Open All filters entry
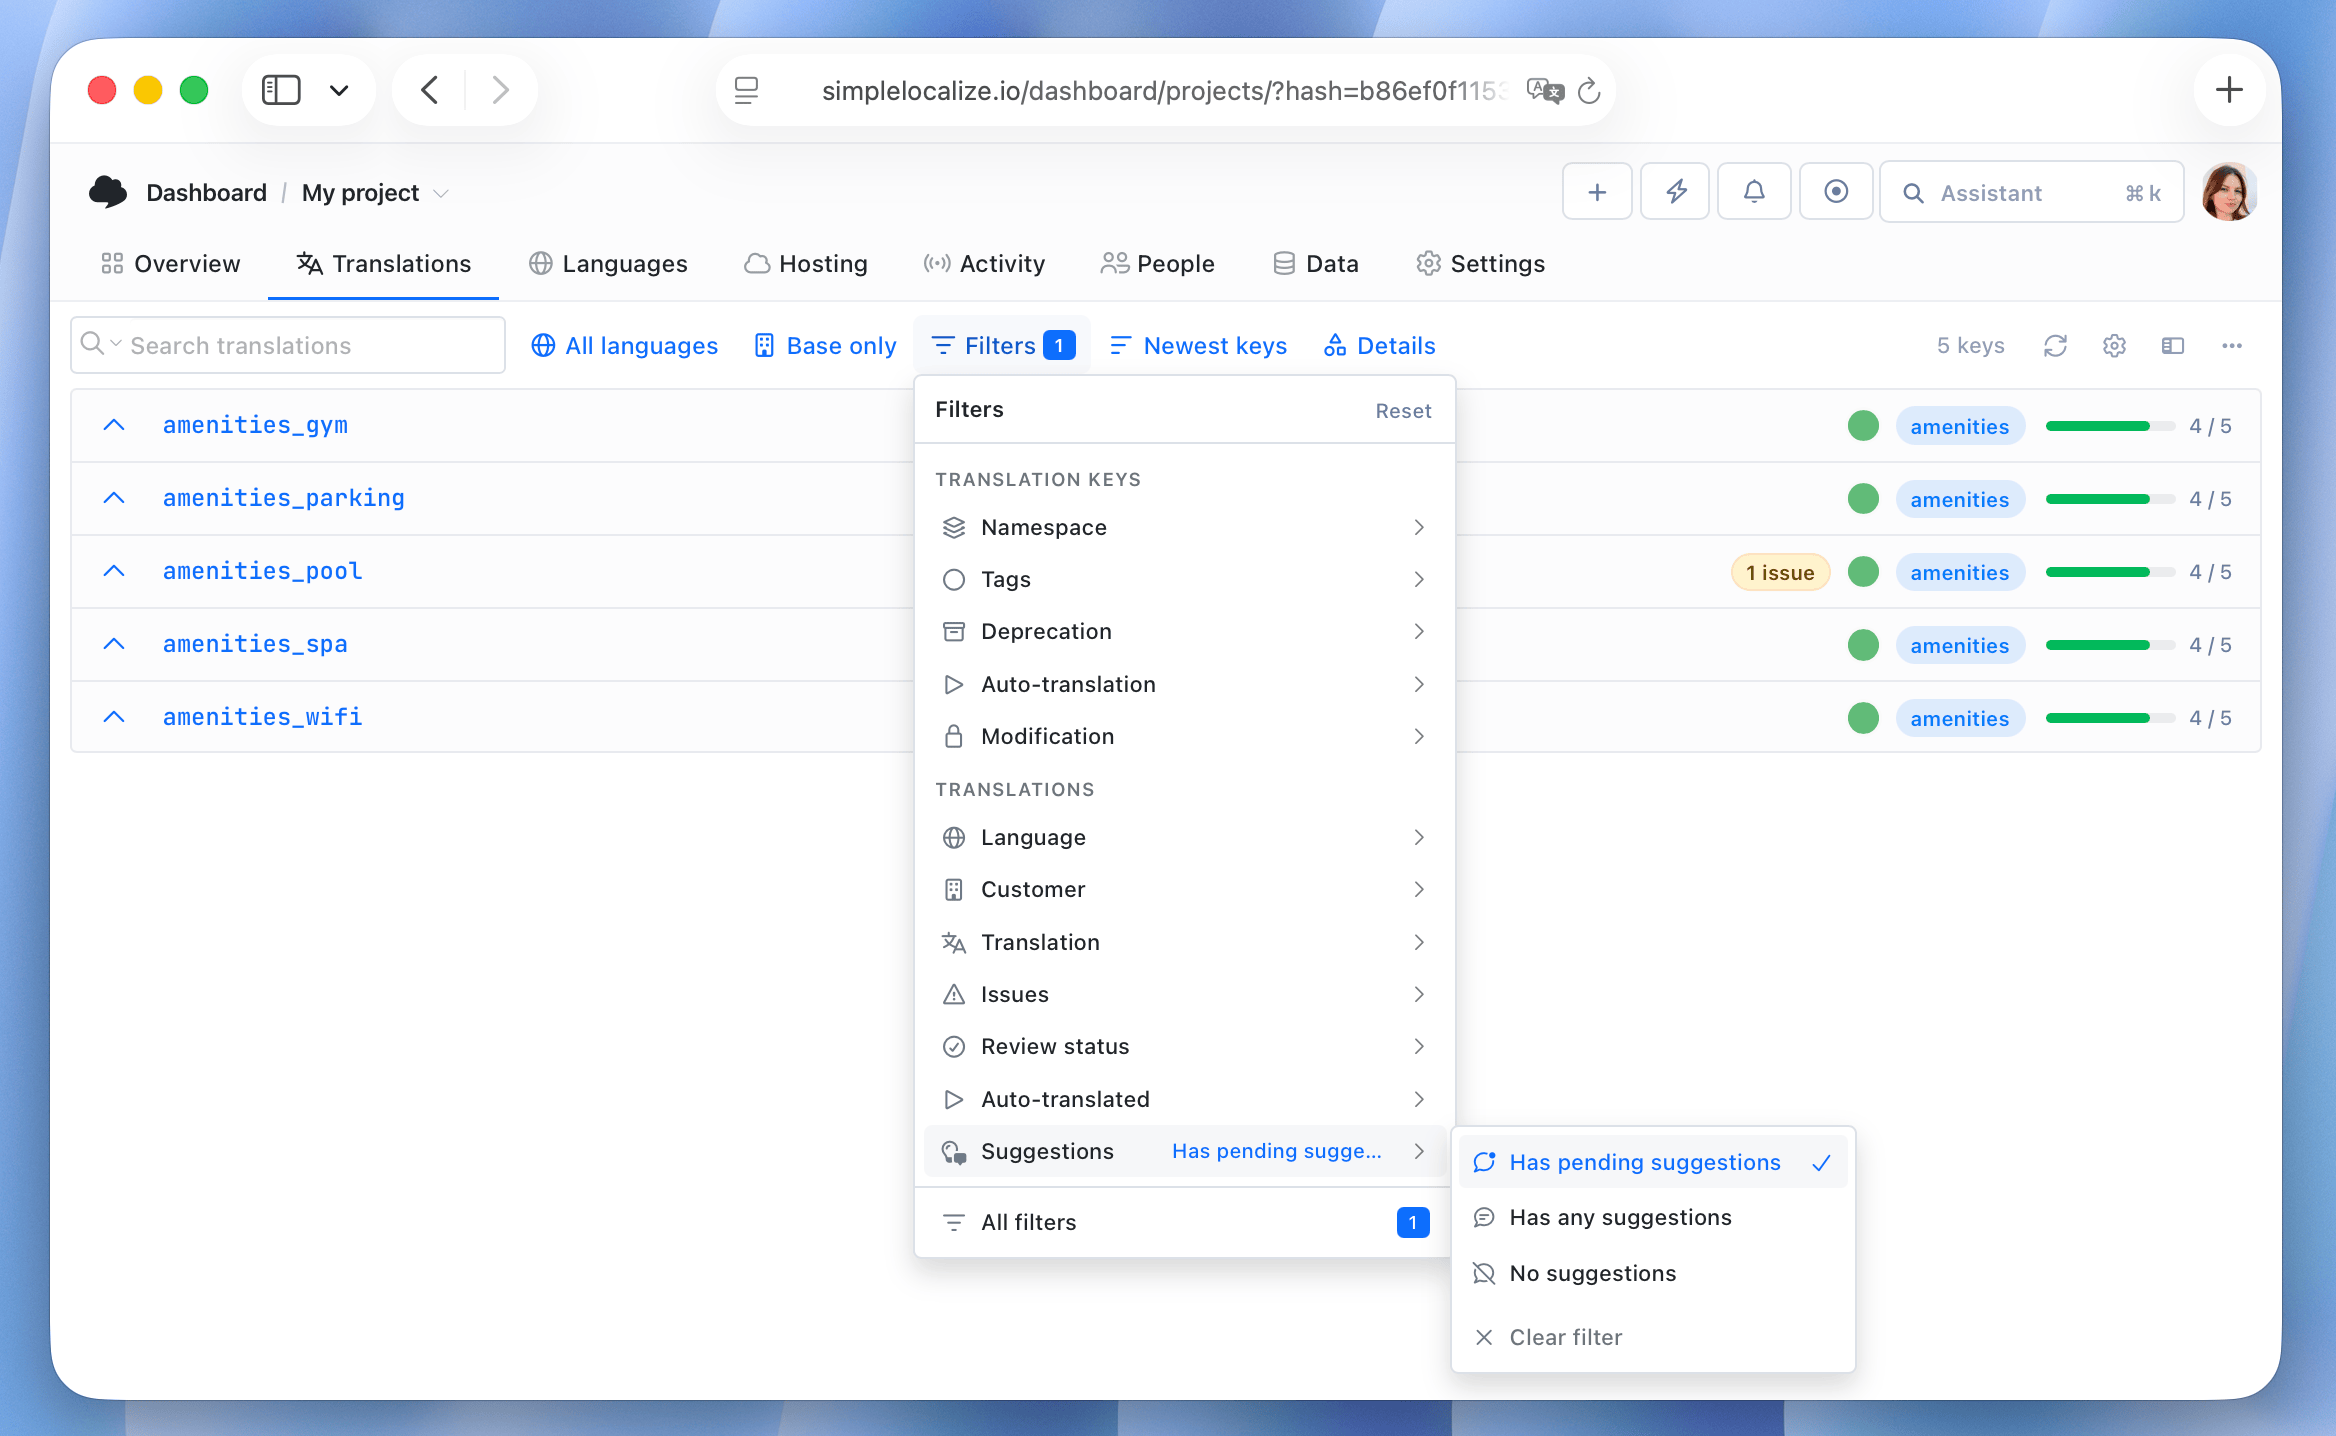 [1183, 1222]
